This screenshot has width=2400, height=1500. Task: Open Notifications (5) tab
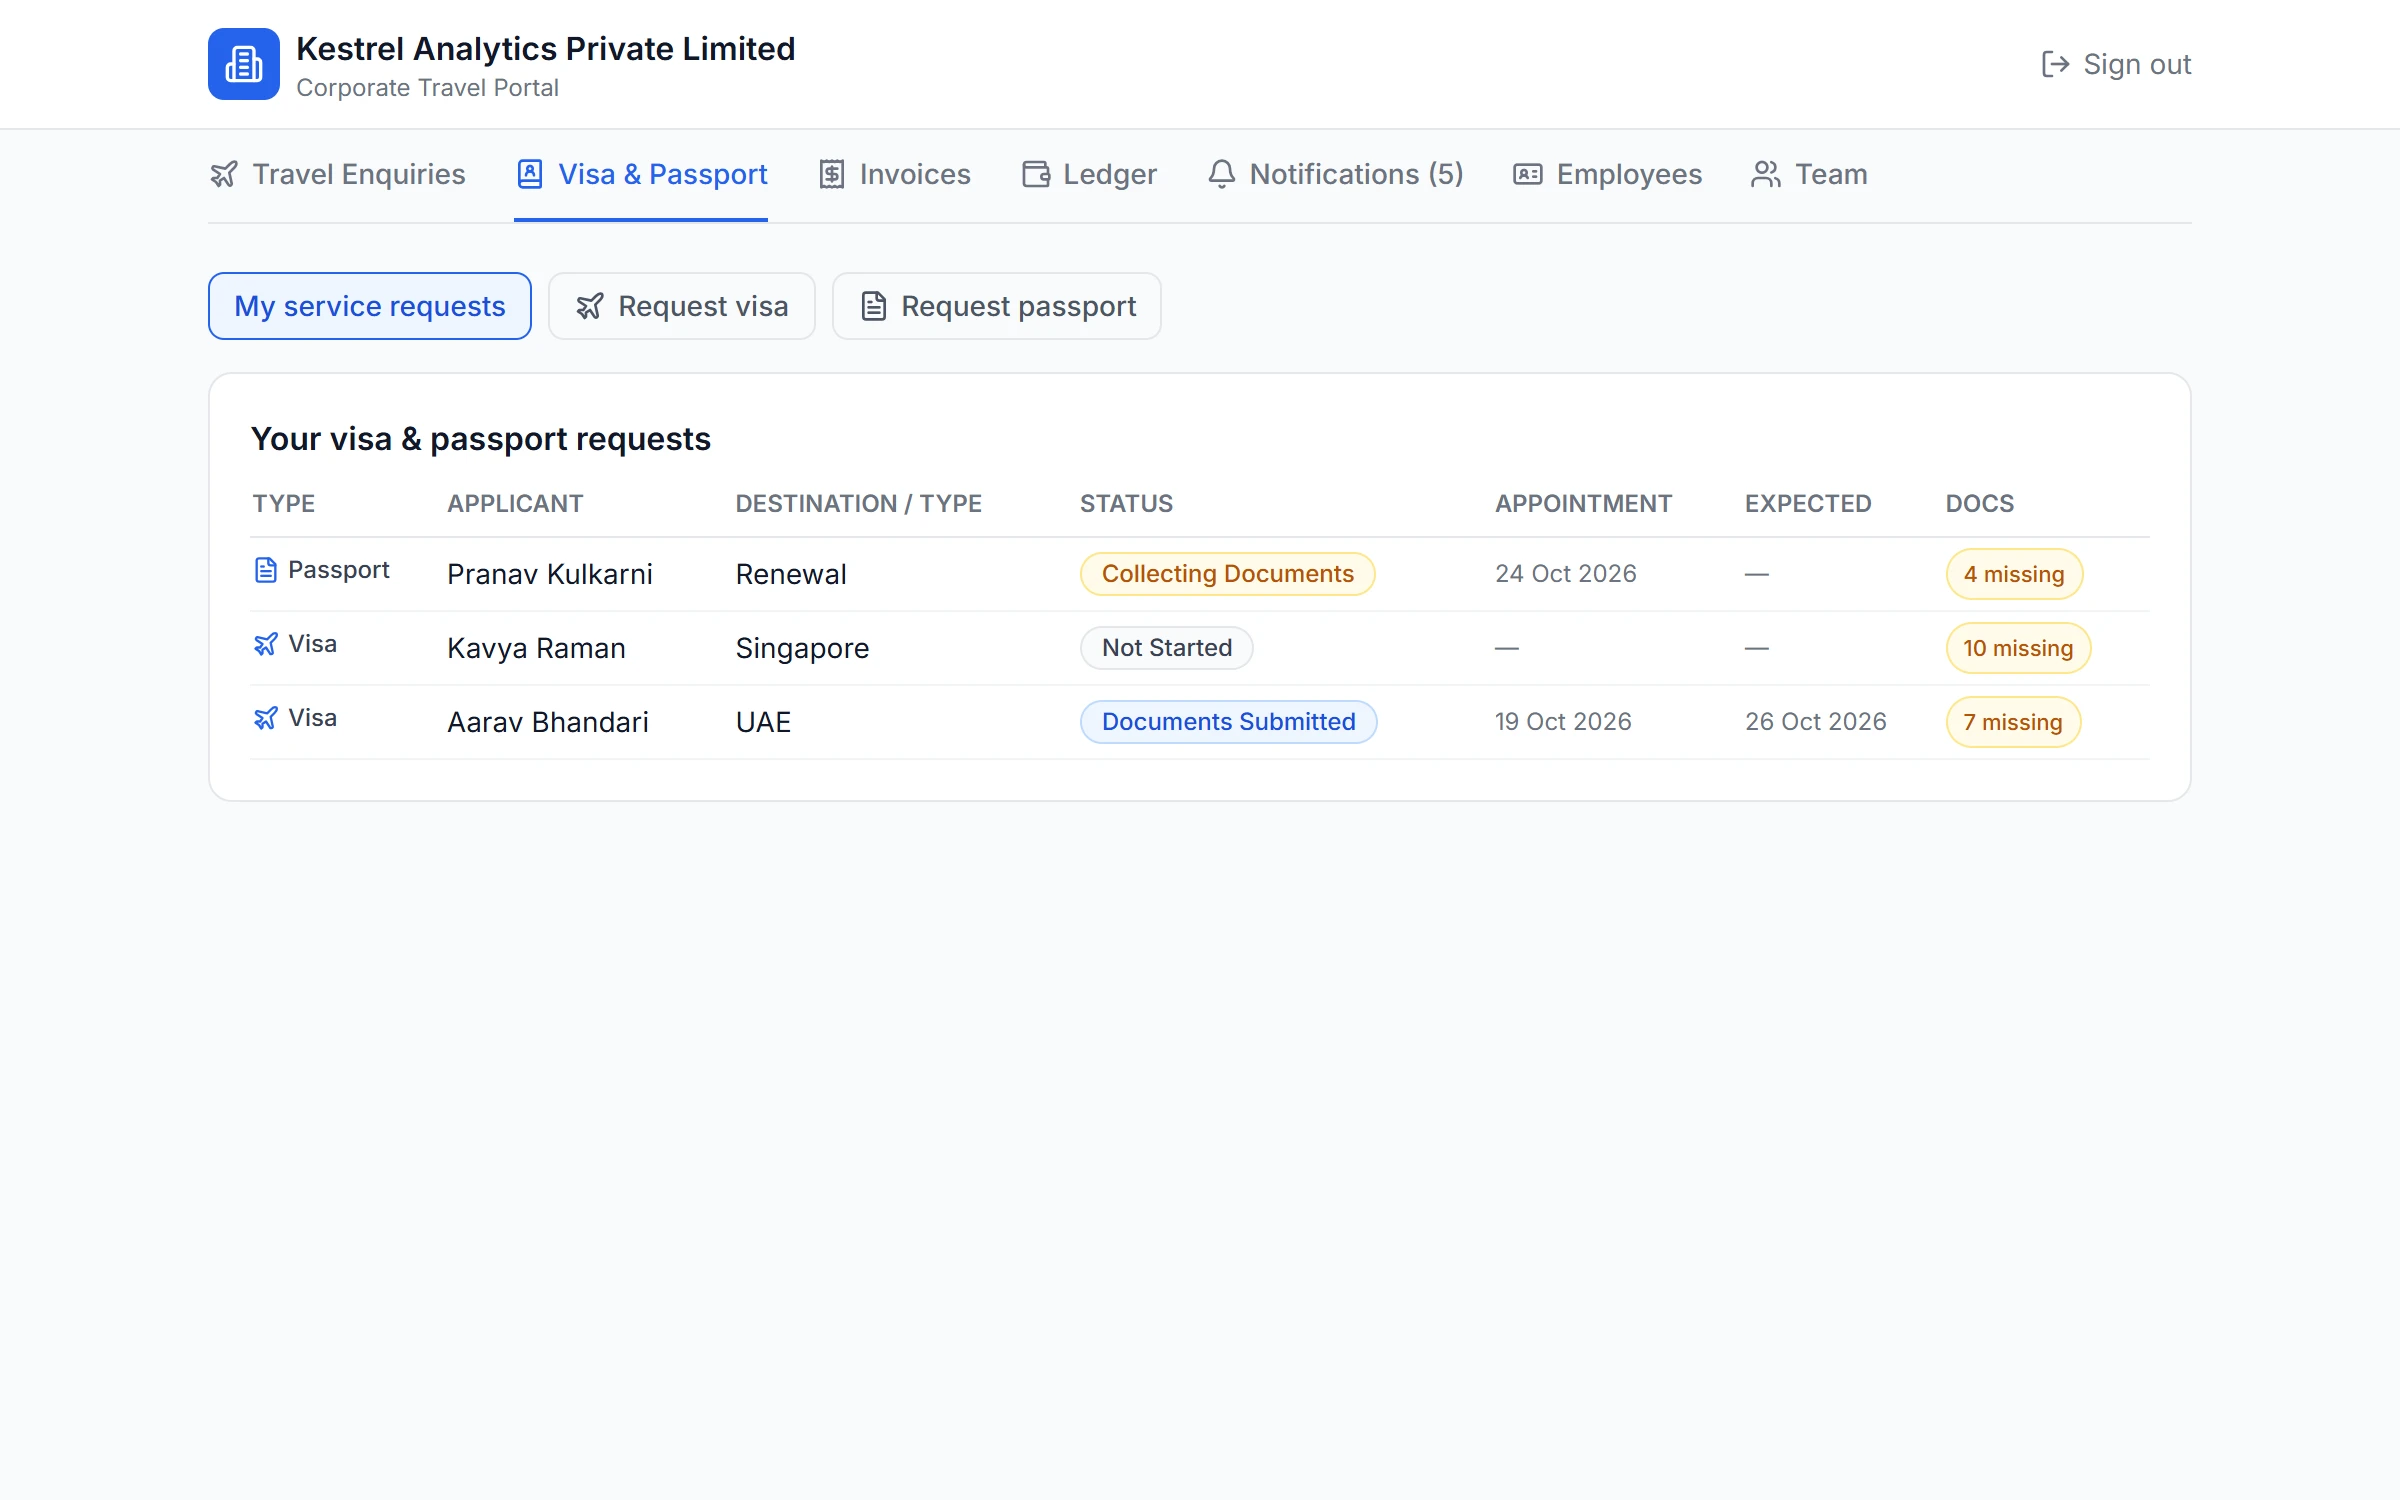[x=1335, y=174]
